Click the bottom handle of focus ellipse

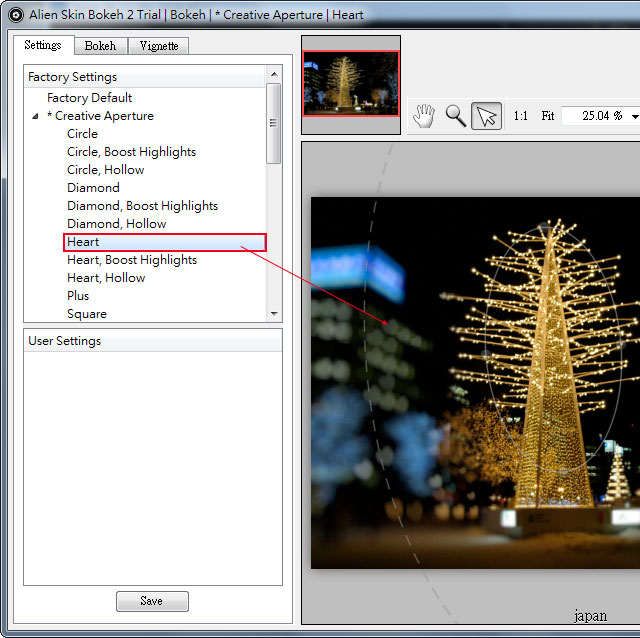(563, 472)
